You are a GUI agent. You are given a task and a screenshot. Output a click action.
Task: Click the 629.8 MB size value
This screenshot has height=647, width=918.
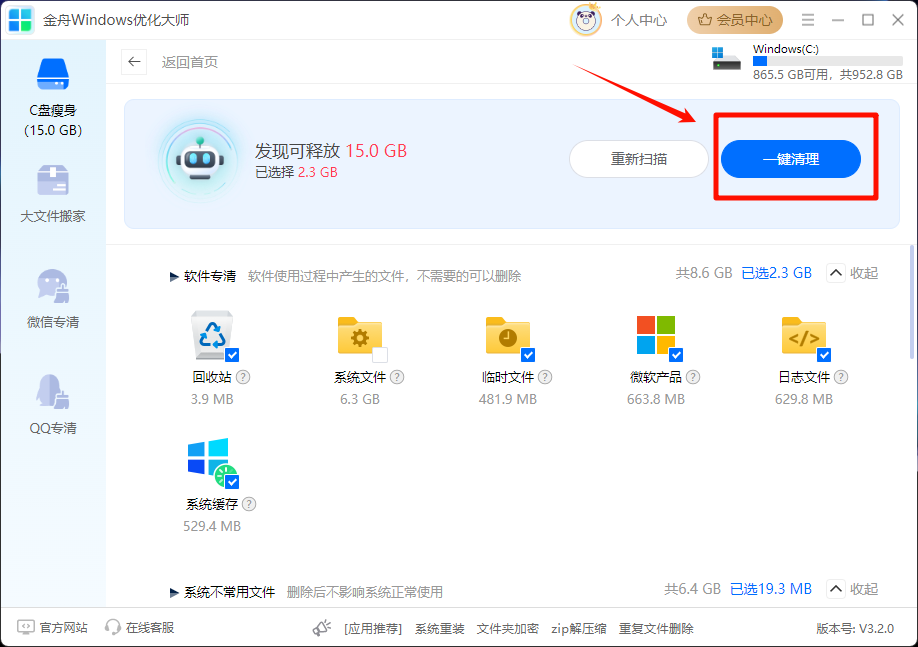pos(804,399)
